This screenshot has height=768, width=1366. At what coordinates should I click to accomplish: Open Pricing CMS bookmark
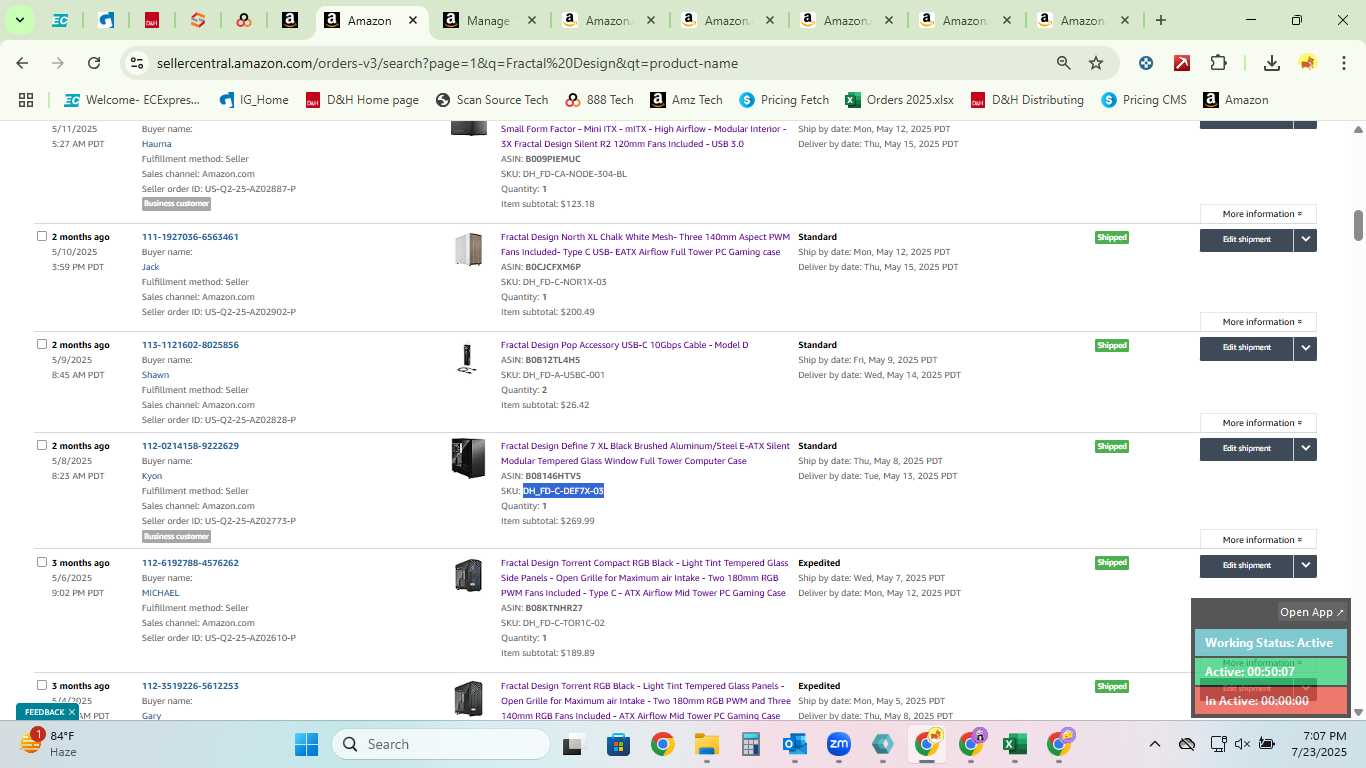click(1143, 100)
